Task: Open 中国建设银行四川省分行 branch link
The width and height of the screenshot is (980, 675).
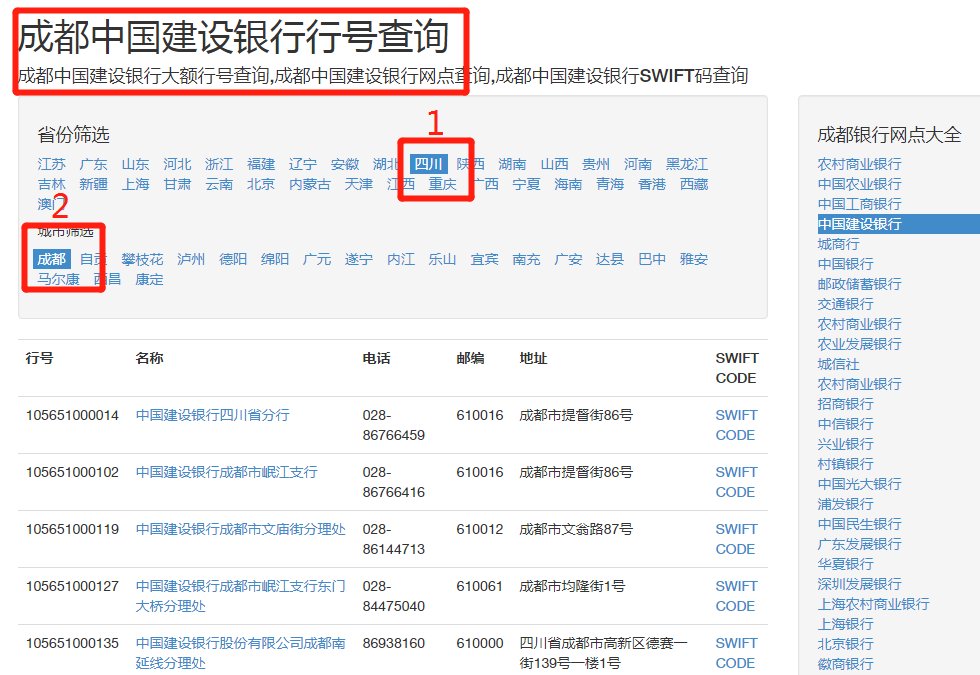Action: tap(212, 415)
